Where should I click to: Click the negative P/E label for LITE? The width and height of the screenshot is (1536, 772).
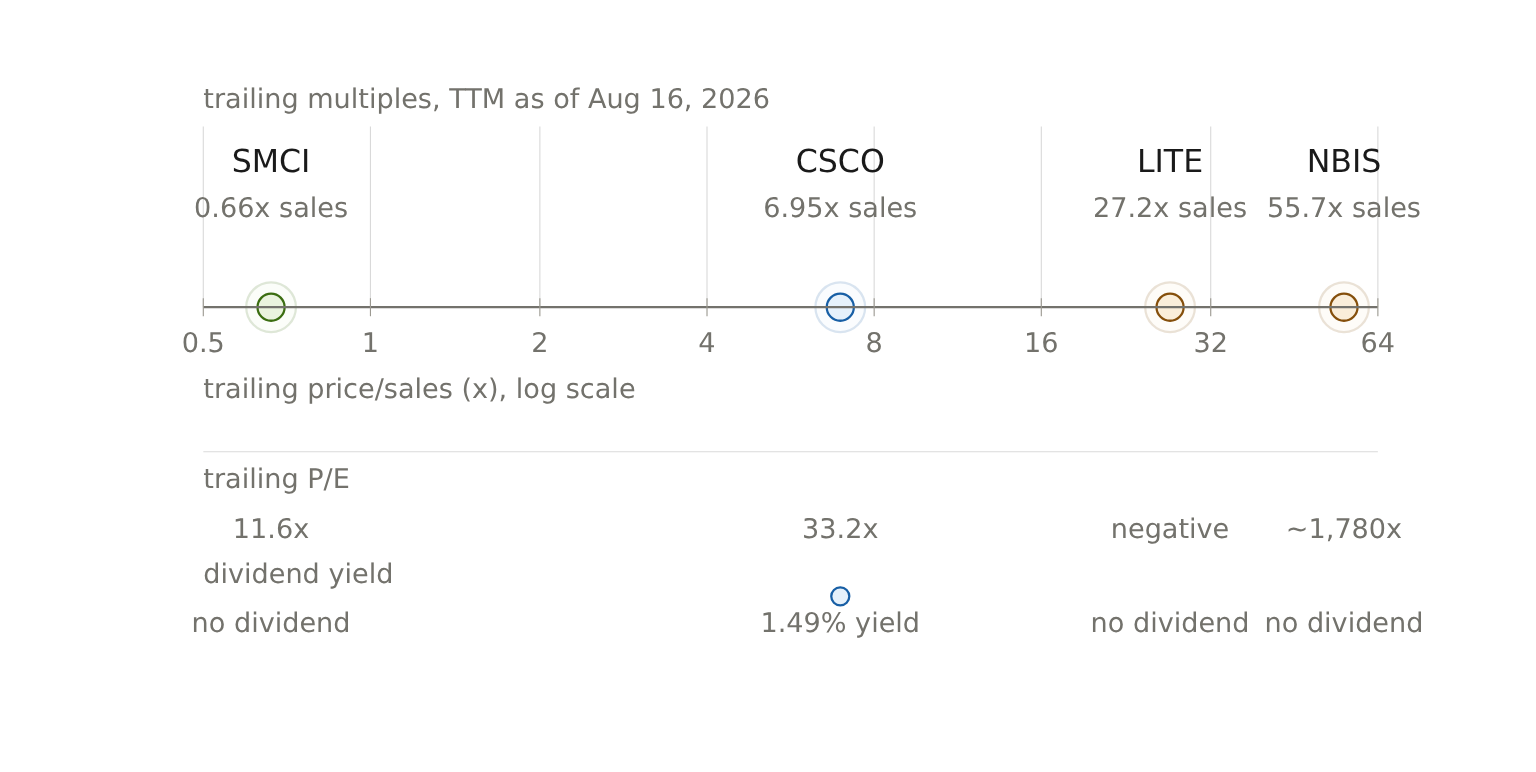point(1170,530)
